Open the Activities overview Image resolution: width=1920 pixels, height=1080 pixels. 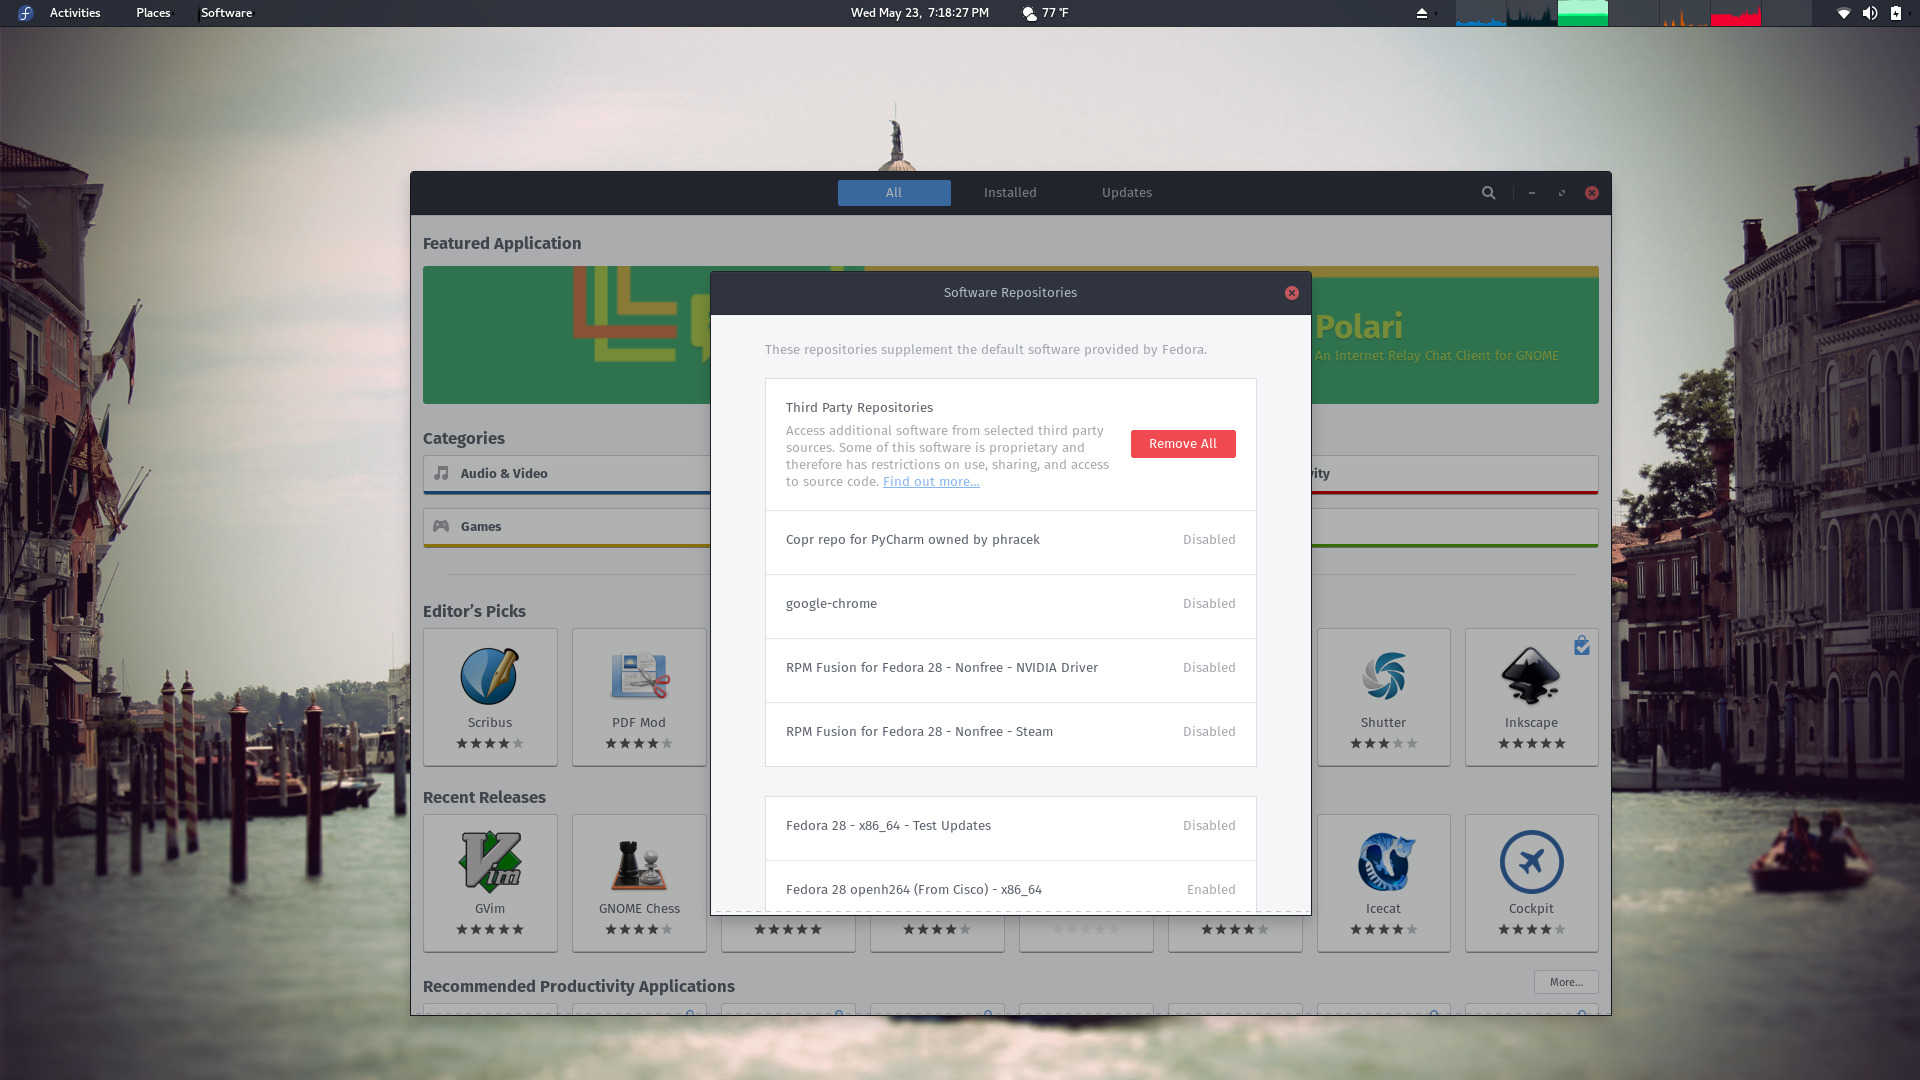pos(75,13)
